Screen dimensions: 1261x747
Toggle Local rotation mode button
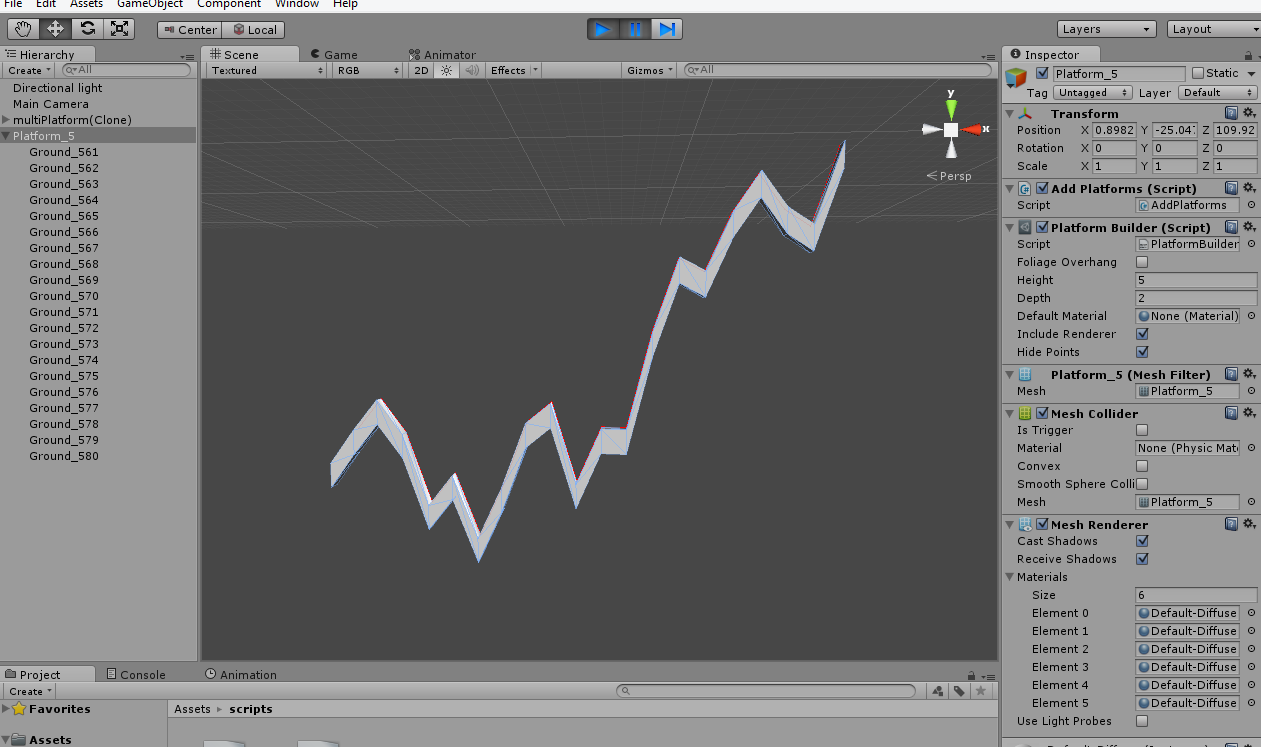[x=253, y=30]
